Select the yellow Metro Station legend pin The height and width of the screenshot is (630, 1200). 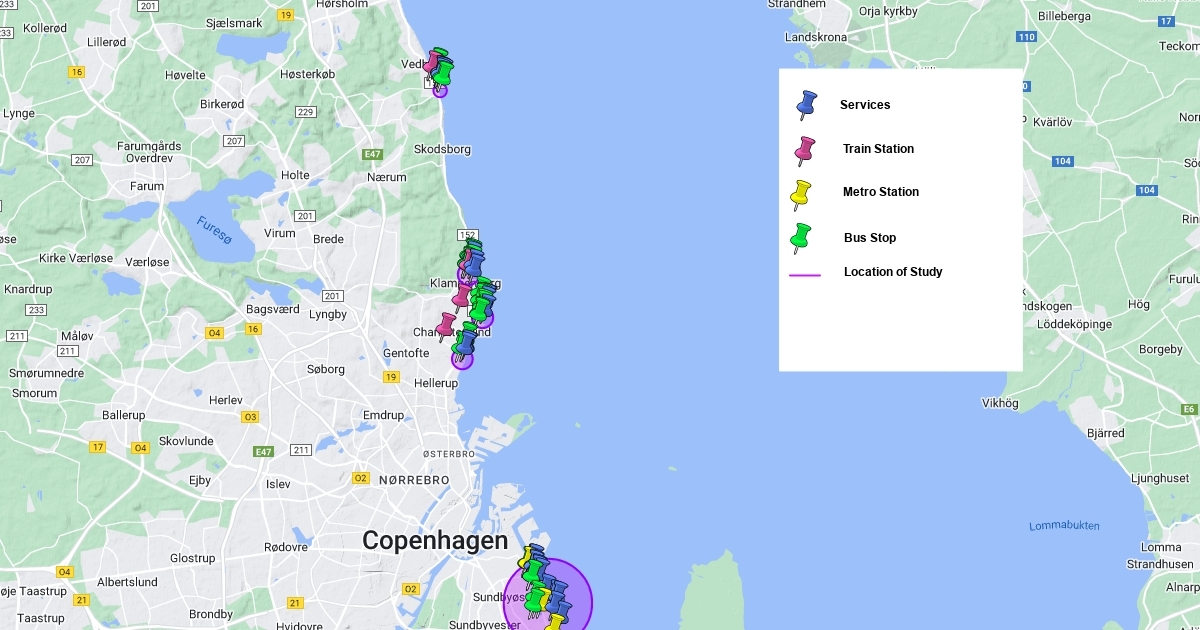(801, 193)
